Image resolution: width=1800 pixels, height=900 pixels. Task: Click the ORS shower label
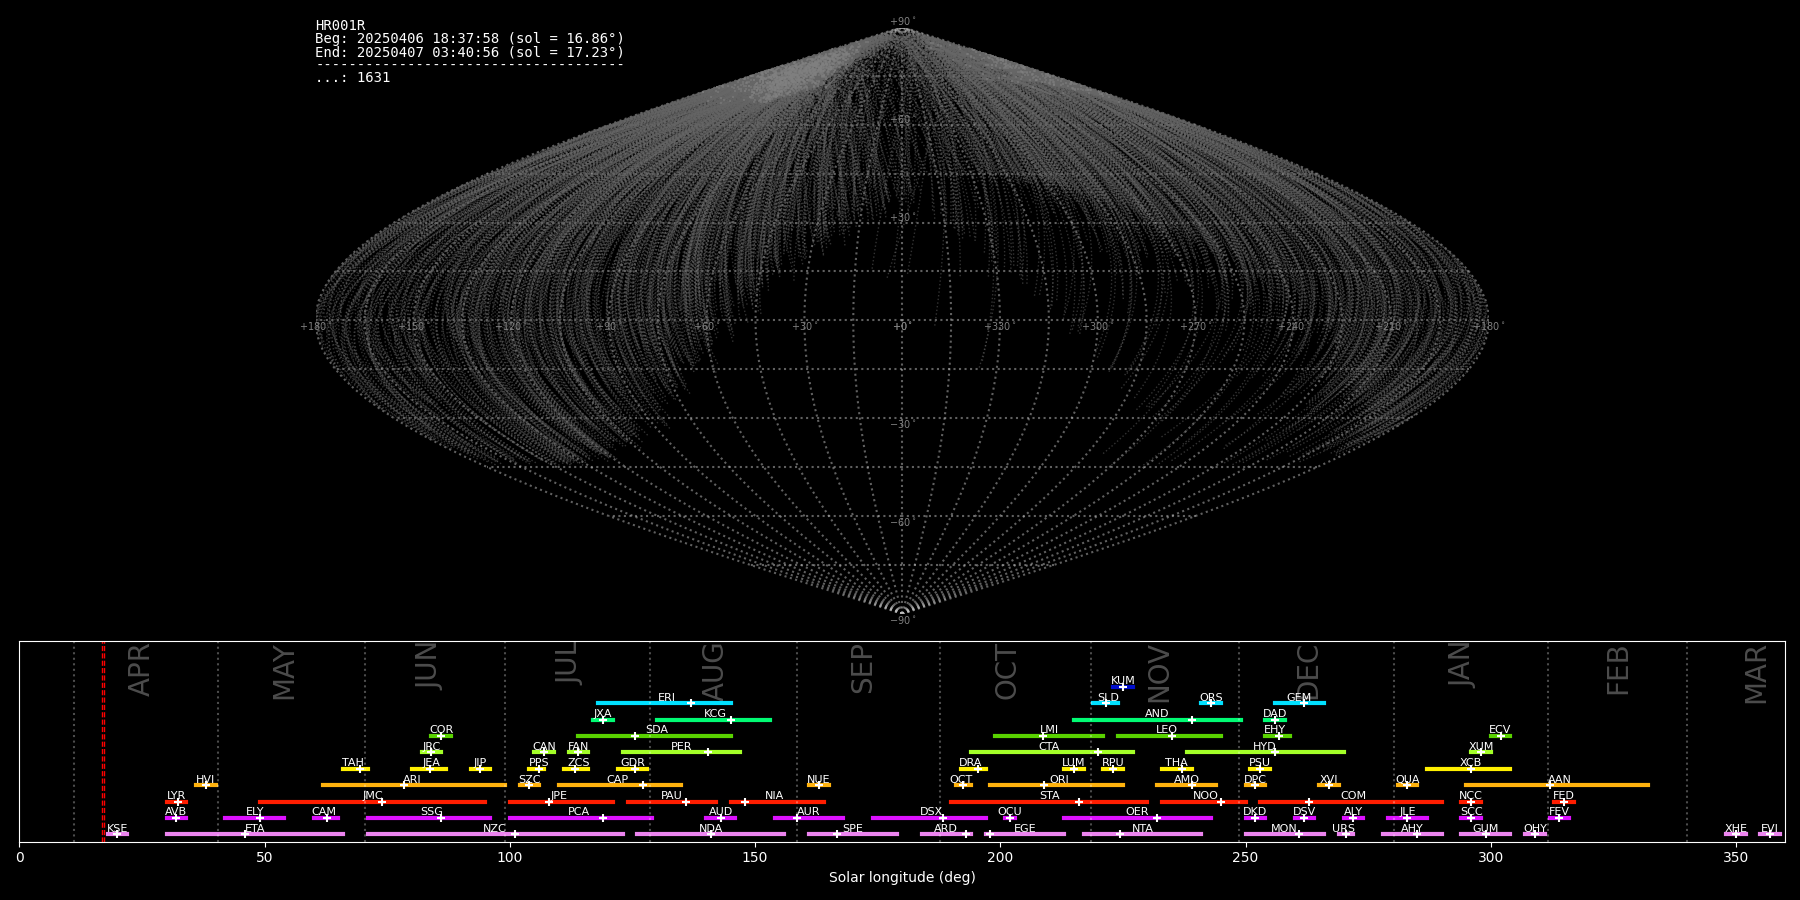tap(1211, 698)
